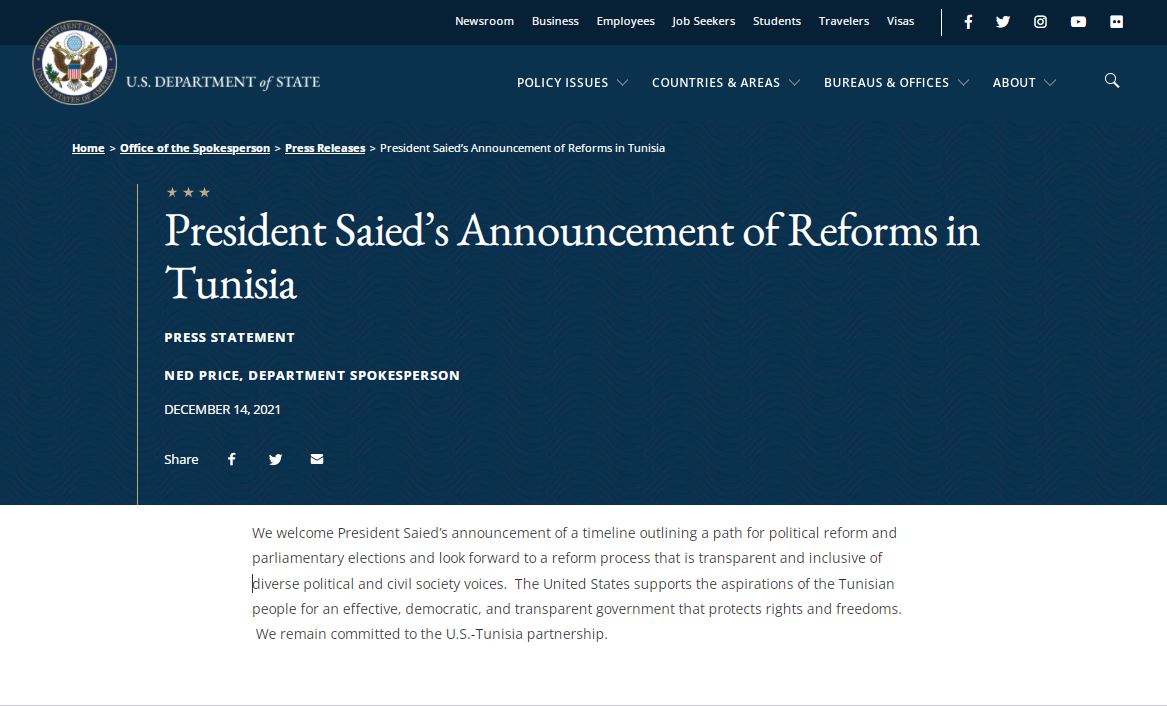Share the press statement on Twitter
This screenshot has height=706, width=1167.
(x=275, y=459)
